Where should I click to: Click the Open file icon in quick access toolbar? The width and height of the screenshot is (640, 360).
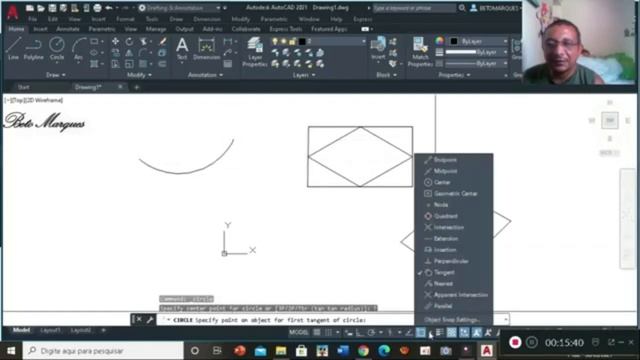pyautogui.click(x=41, y=8)
